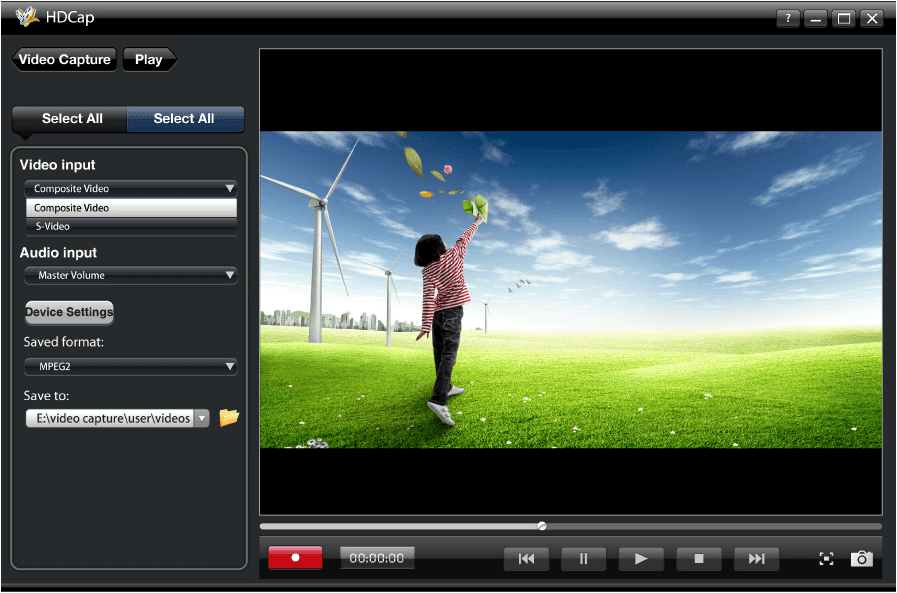Click the play triangle in the playback bar

pyautogui.click(x=641, y=559)
